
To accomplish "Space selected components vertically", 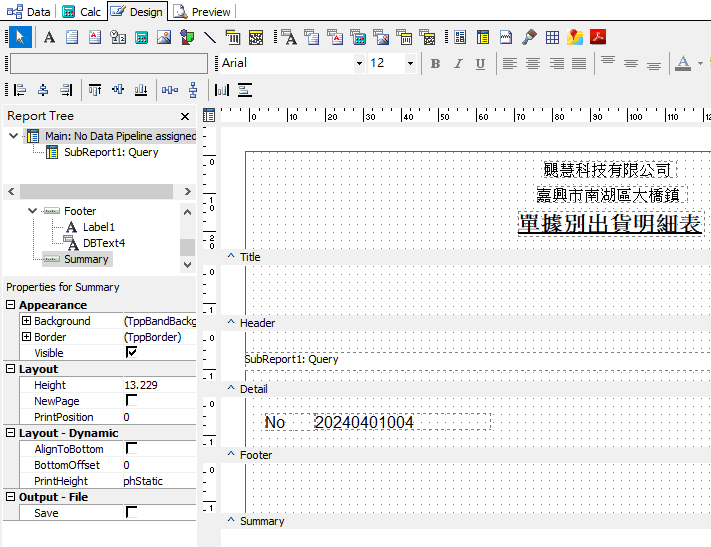I will [193, 90].
